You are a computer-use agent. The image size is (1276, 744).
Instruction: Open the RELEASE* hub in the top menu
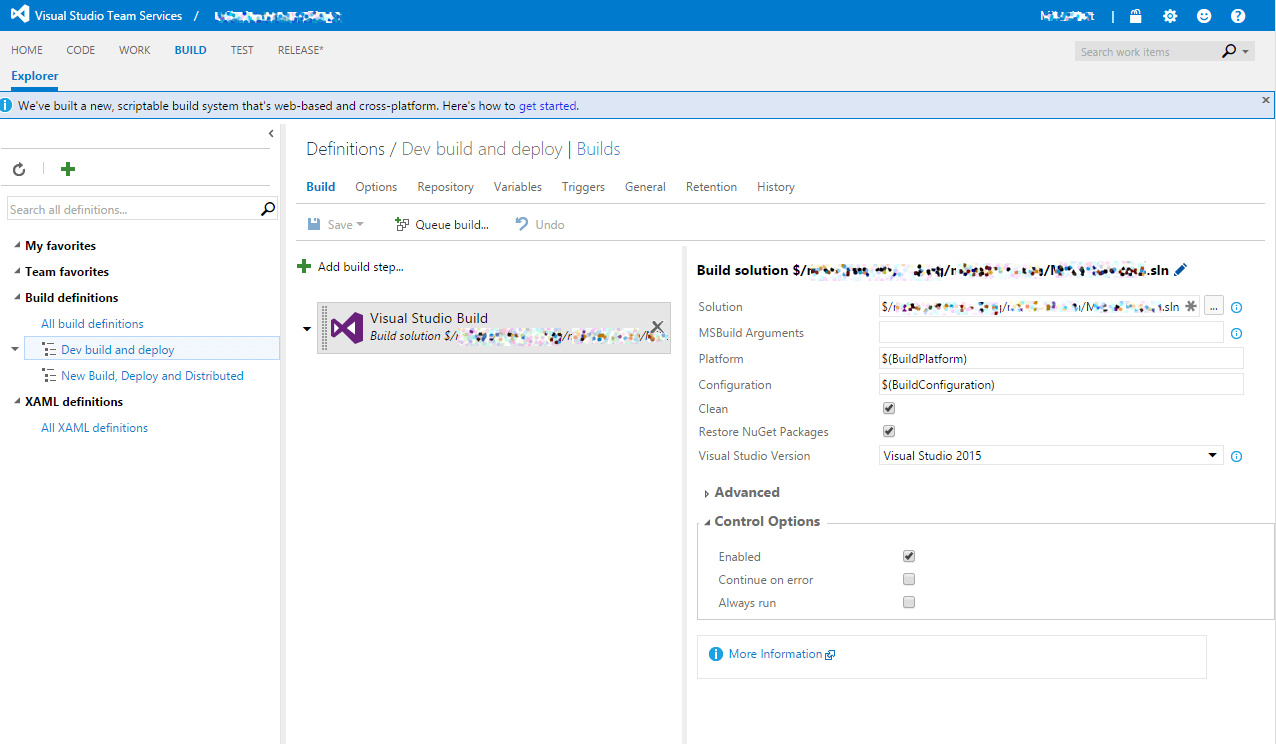299,50
